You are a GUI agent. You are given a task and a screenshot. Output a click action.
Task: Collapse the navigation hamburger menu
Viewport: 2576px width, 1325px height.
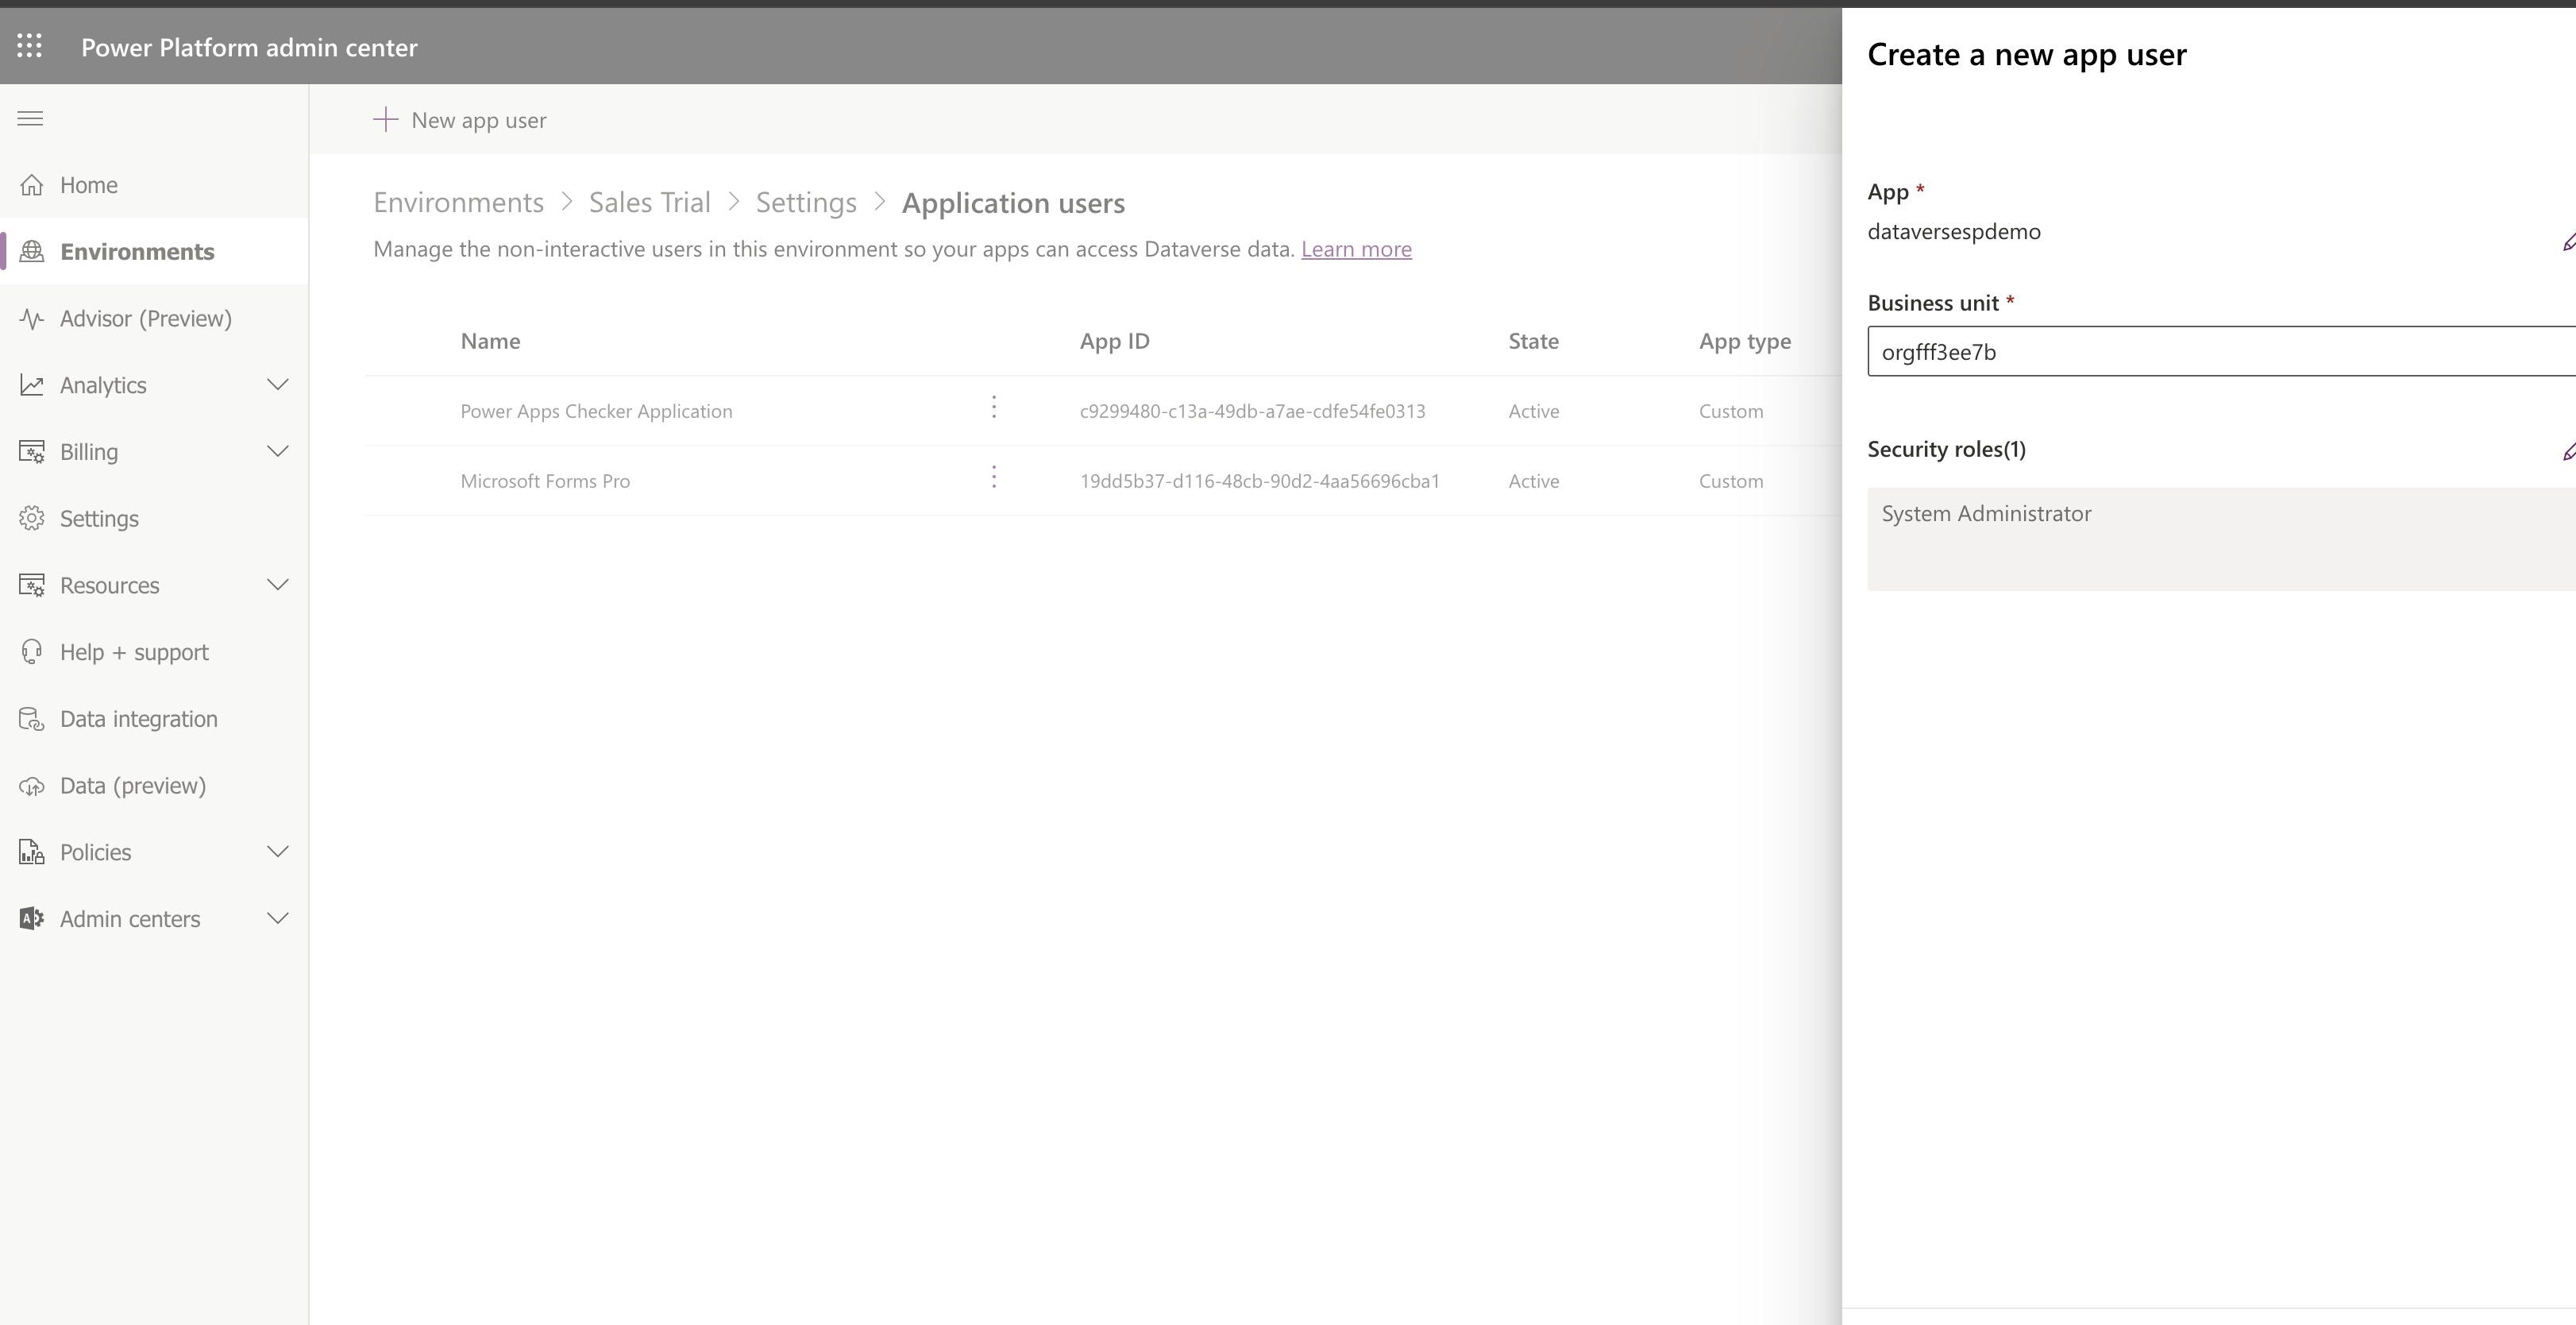pyautogui.click(x=30, y=119)
